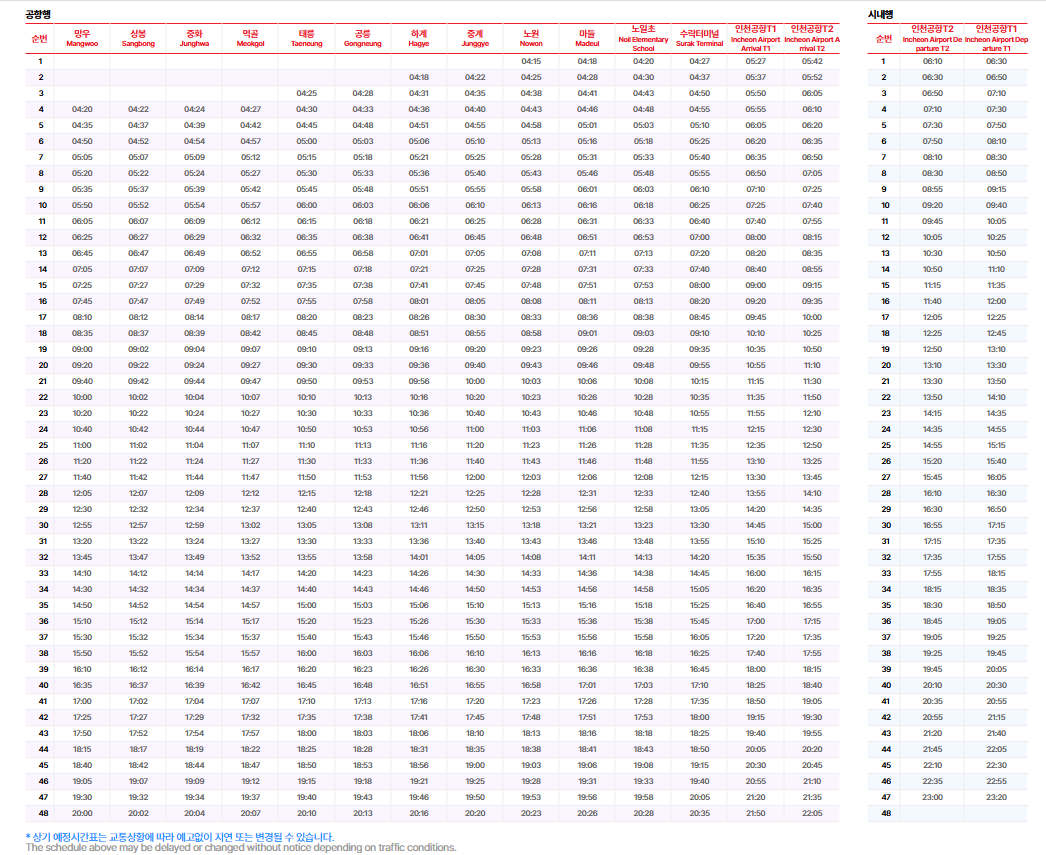Select the 중계 Junggye column header
Viewport: 1046px width, 855px height.
[475, 38]
